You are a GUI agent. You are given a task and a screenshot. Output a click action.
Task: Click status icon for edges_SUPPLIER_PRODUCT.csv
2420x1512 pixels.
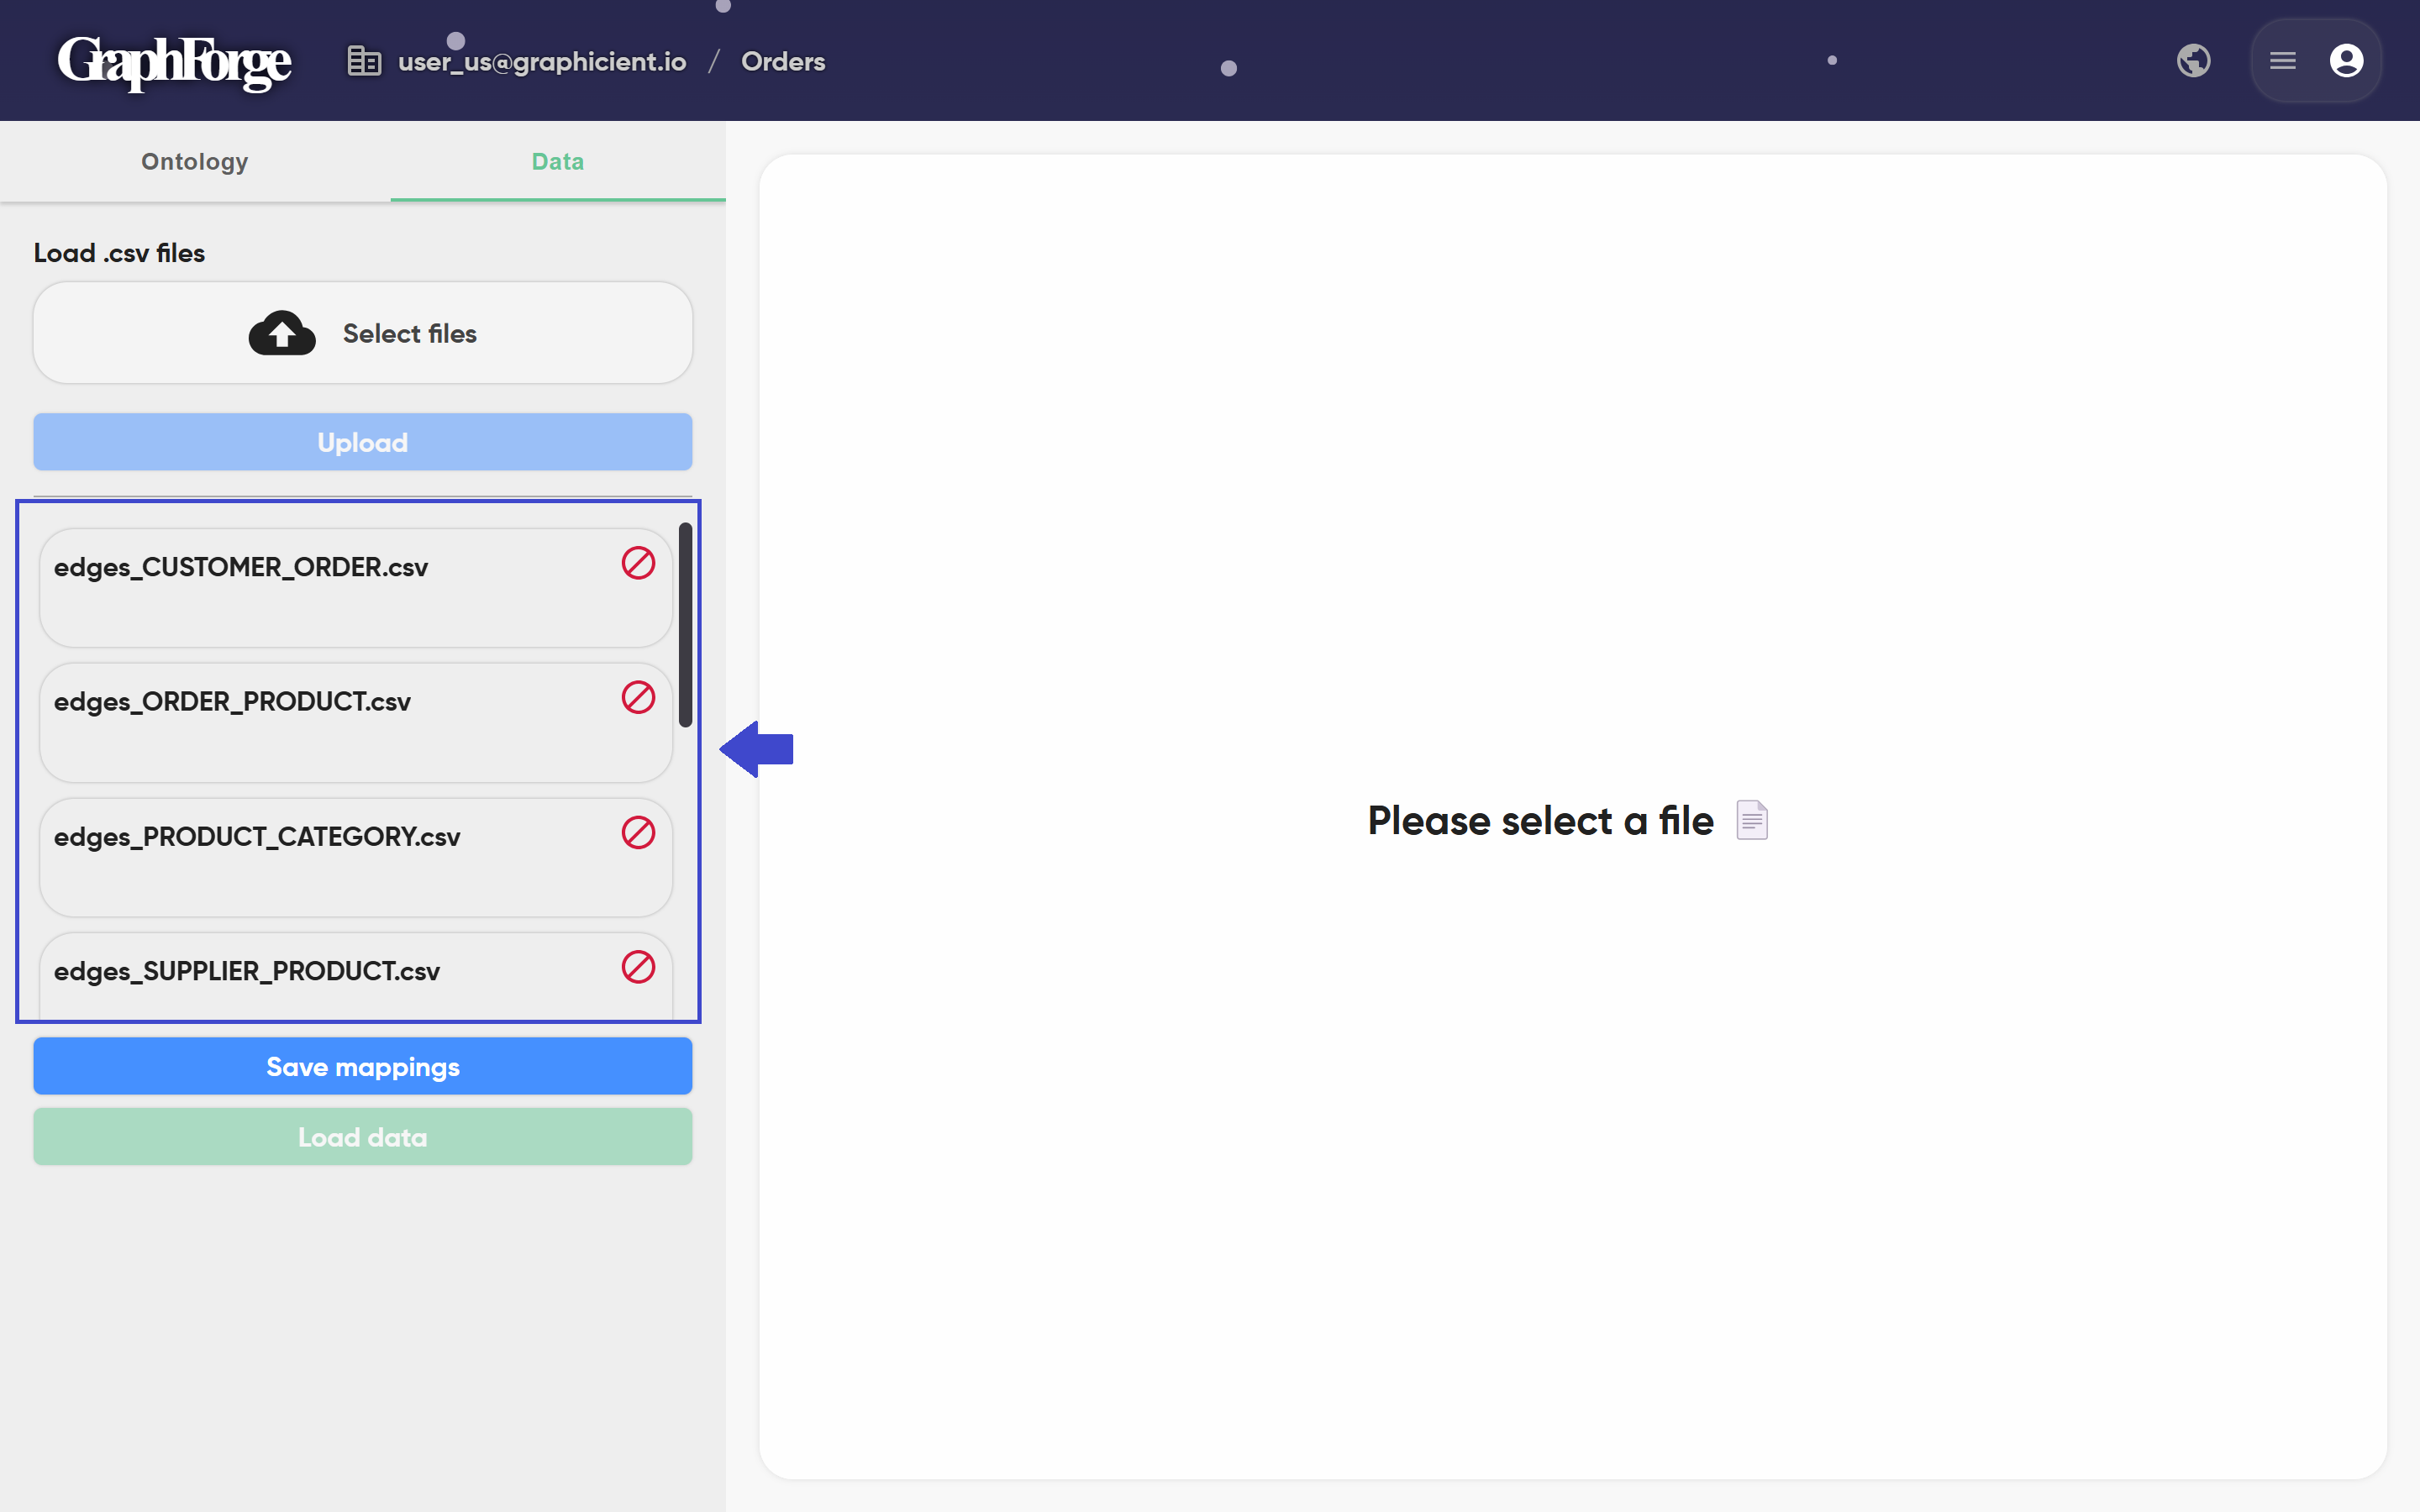638,967
